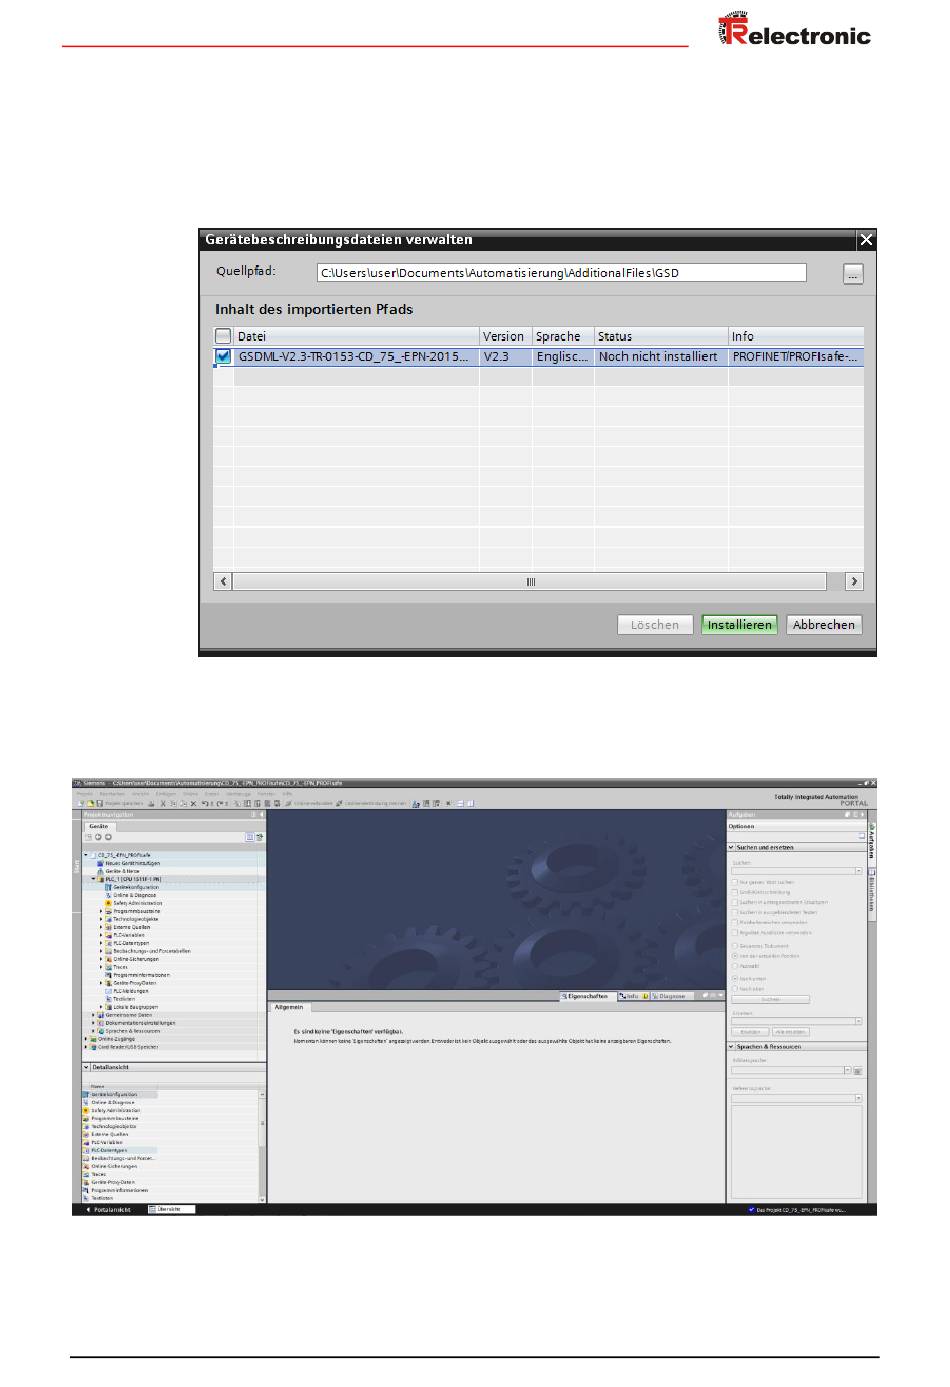Collapse the Detailansicht panel
The height and width of the screenshot is (1387, 950).
tap(86, 1067)
